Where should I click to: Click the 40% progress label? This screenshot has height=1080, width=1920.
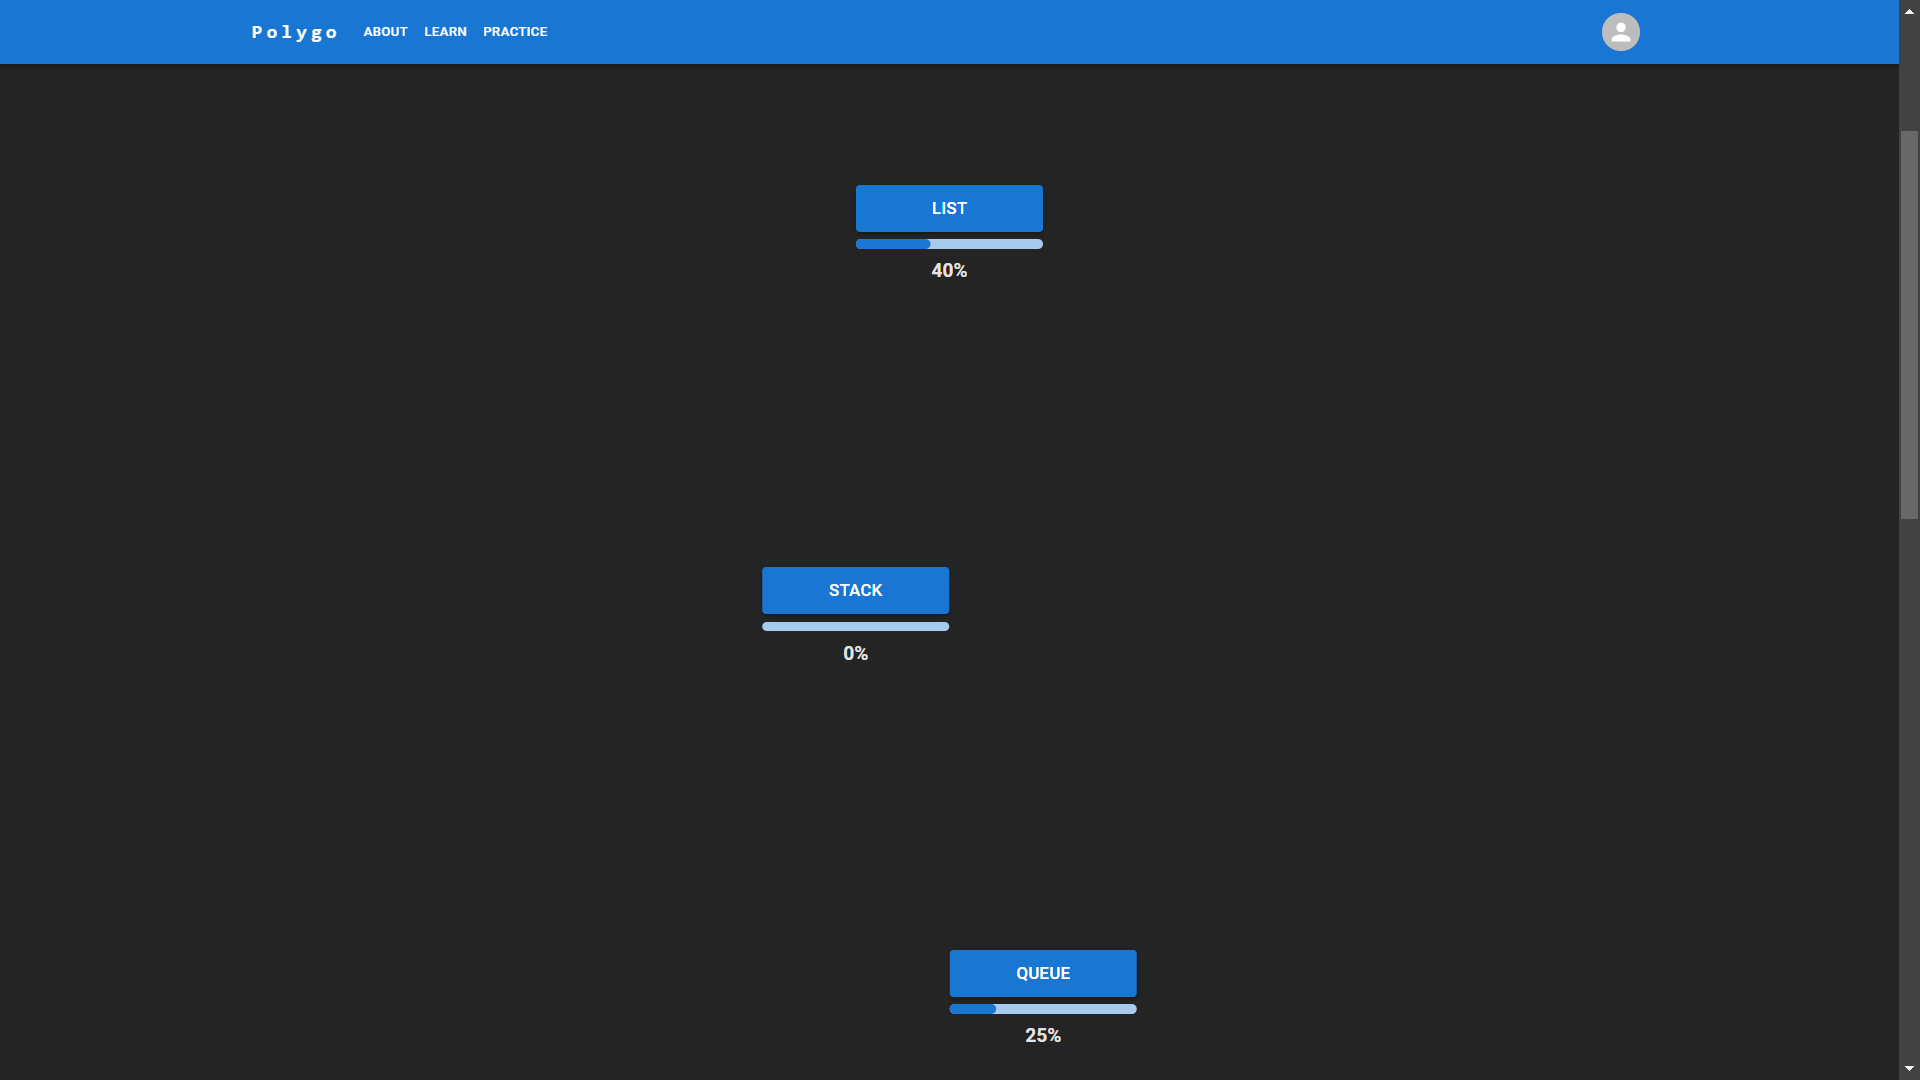[949, 271]
